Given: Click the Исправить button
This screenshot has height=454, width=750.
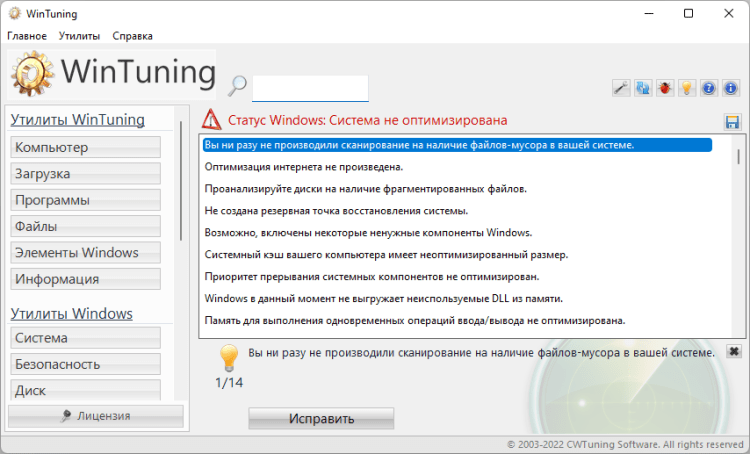Looking at the screenshot, I should tap(321, 419).
